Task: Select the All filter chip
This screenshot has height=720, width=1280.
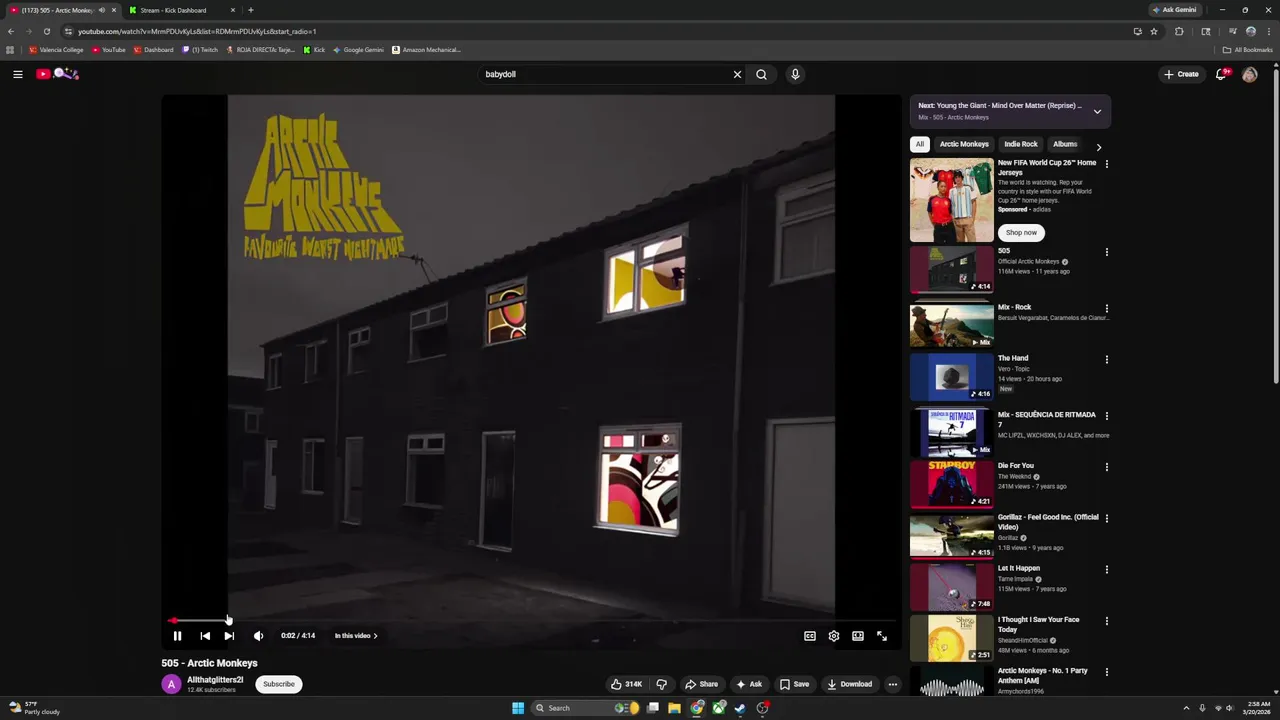Action: pyautogui.click(x=920, y=144)
